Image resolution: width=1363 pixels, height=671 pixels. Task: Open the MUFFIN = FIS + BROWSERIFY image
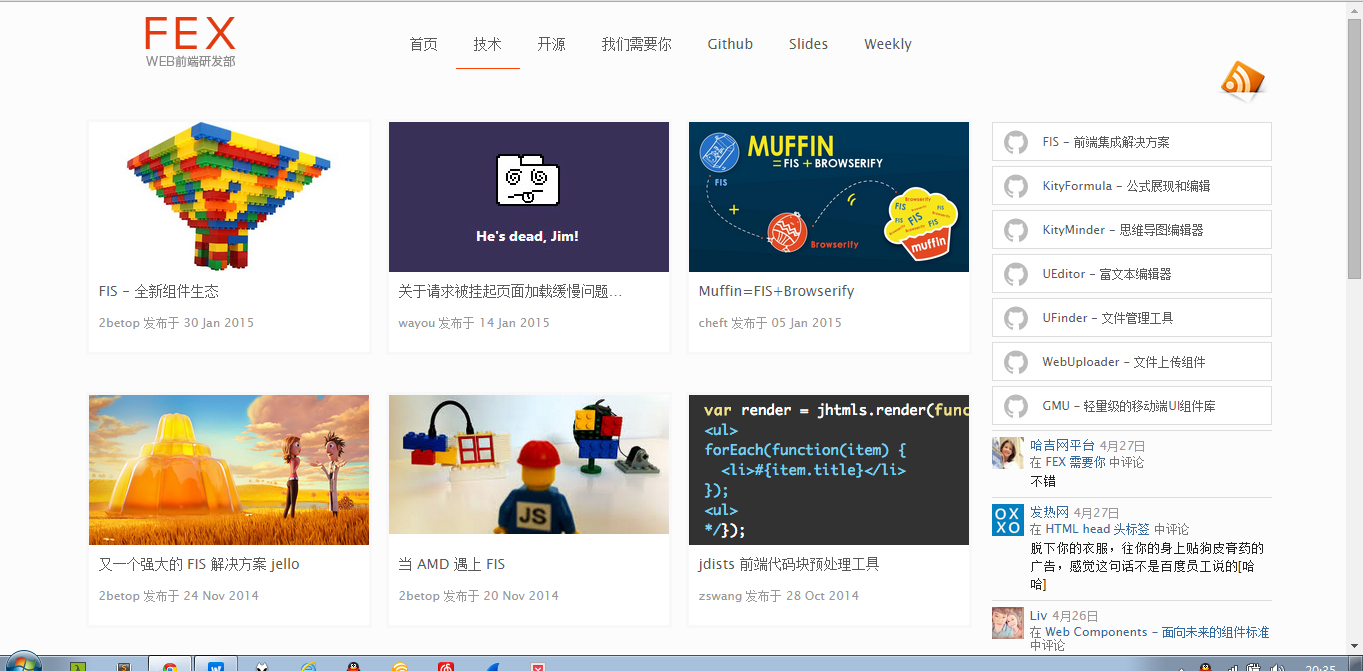point(829,197)
